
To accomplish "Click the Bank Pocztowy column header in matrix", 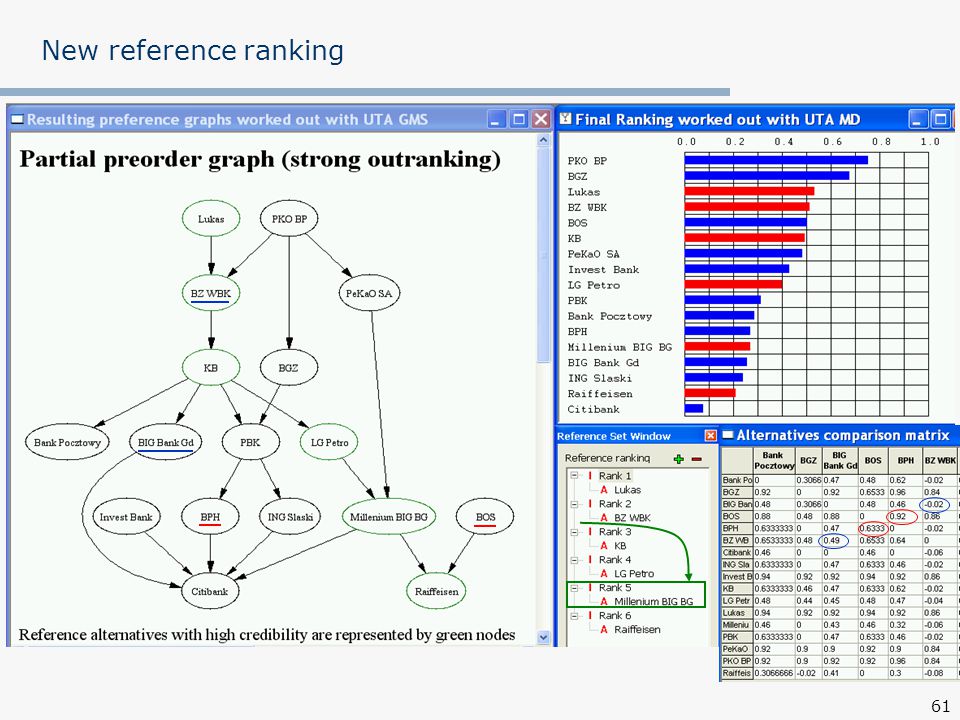I will (x=774, y=460).
